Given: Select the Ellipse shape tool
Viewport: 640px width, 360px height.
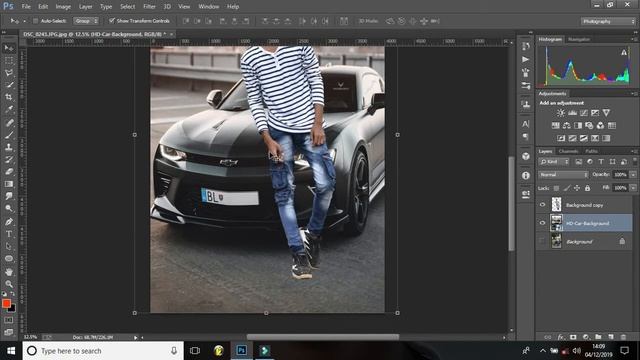Looking at the screenshot, I should pos(9,258).
